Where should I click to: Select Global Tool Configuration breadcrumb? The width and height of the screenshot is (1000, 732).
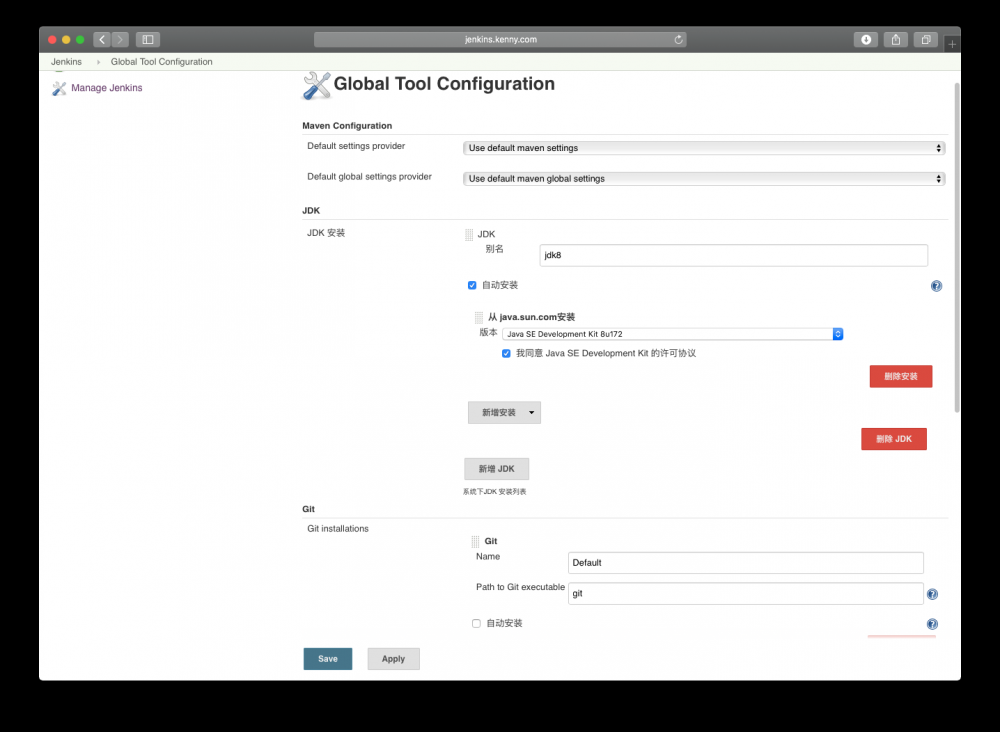(161, 61)
